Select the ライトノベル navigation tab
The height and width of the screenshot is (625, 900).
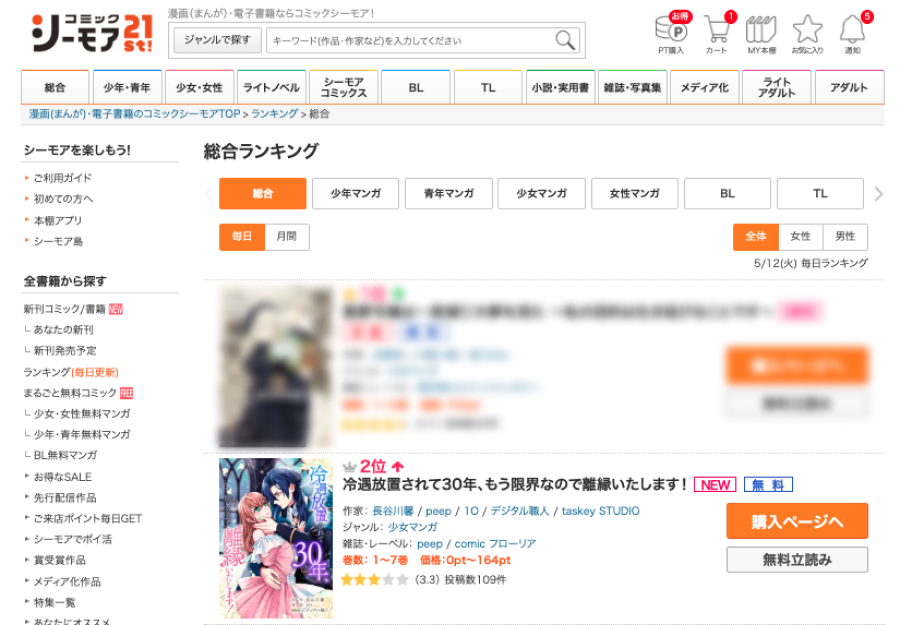[271, 87]
